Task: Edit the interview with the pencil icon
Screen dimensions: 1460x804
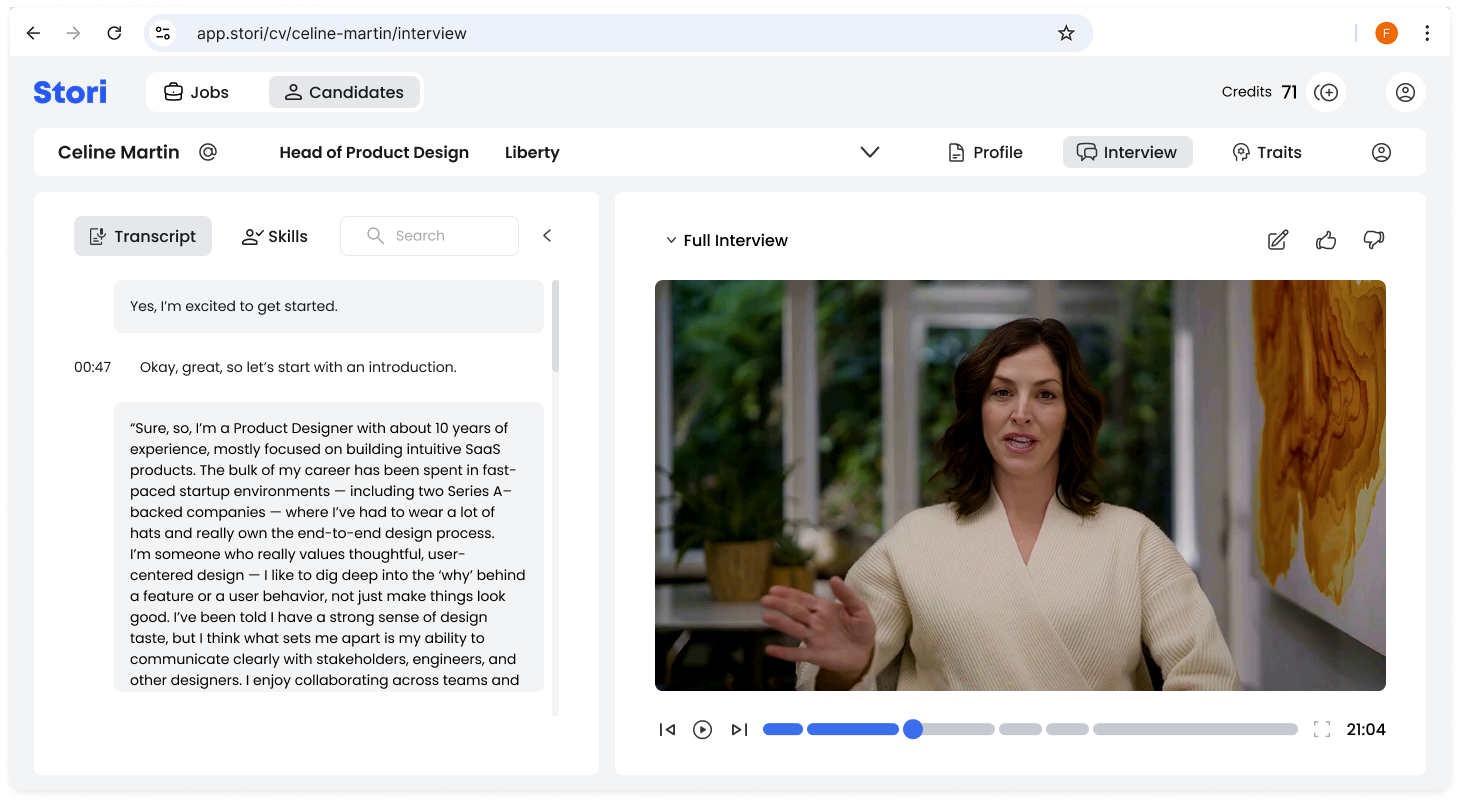Action: point(1278,240)
